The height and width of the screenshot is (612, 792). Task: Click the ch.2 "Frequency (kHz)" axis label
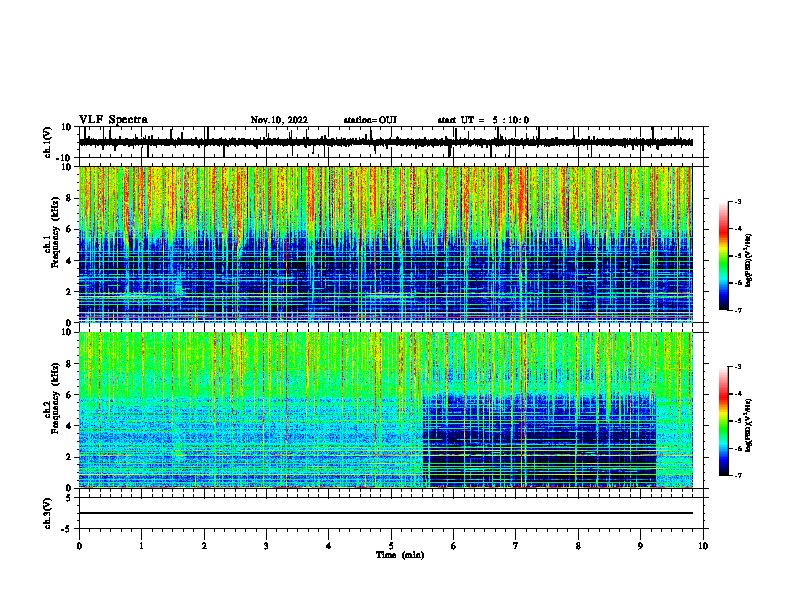[55, 398]
